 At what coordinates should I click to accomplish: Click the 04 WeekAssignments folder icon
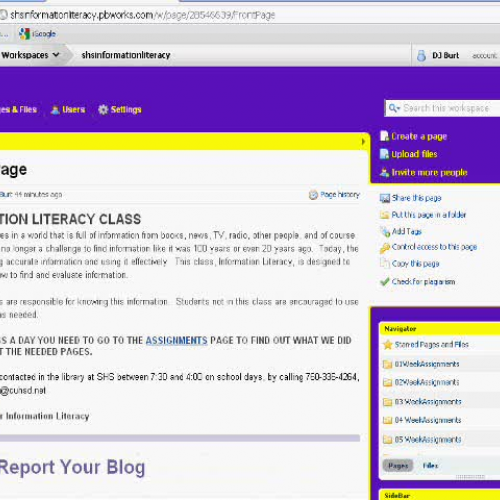click(x=387, y=420)
